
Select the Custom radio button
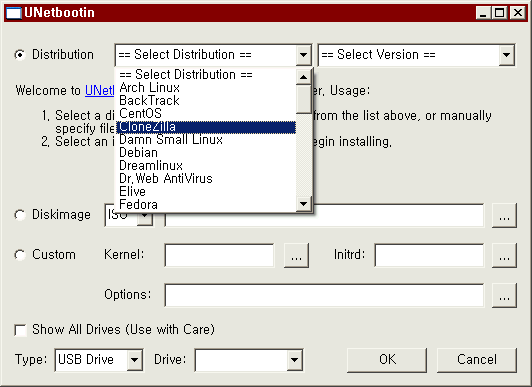coord(20,255)
